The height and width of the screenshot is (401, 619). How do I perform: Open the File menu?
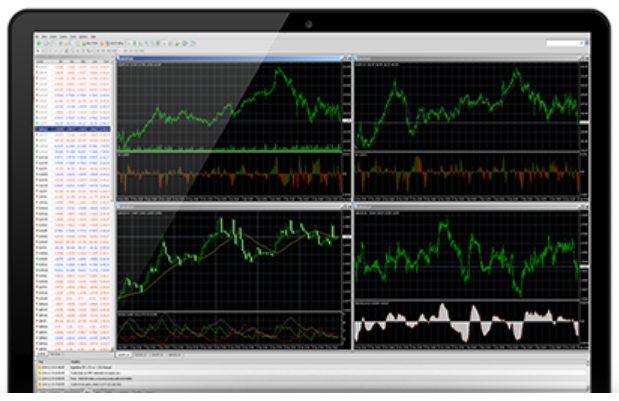(x=37, y=37)
